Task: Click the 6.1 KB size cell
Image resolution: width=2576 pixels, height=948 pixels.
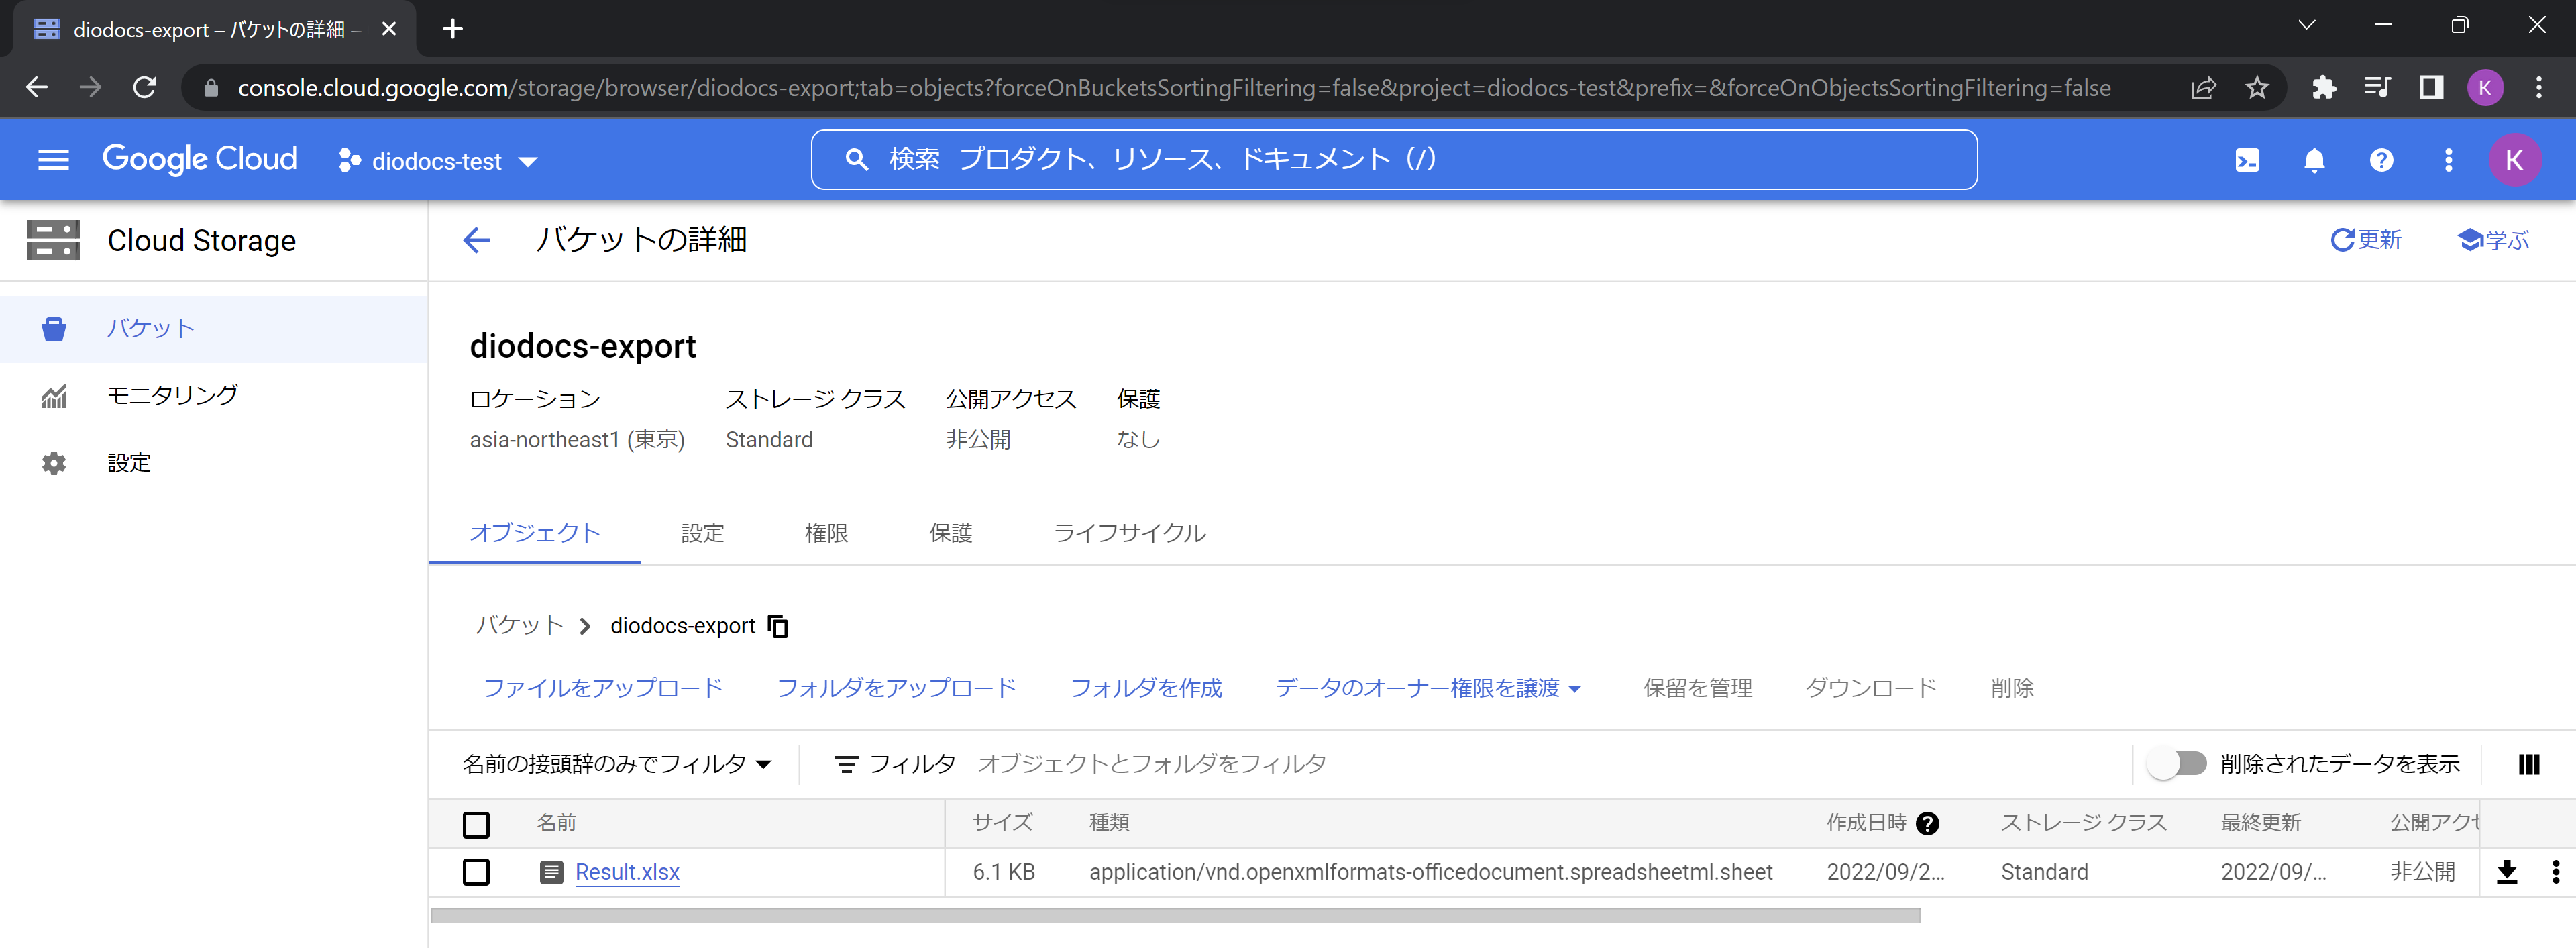Action: [x=1003, y=872]
